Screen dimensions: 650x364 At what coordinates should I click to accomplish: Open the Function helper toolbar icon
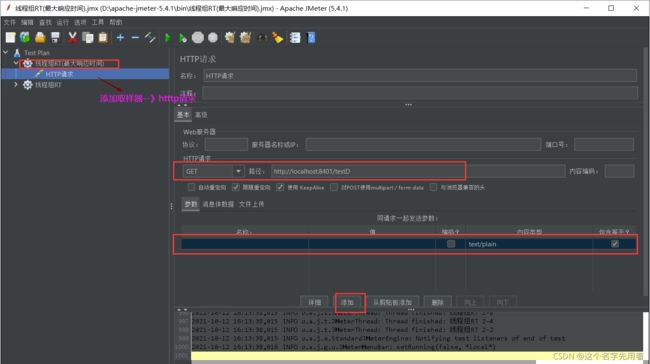295,38
